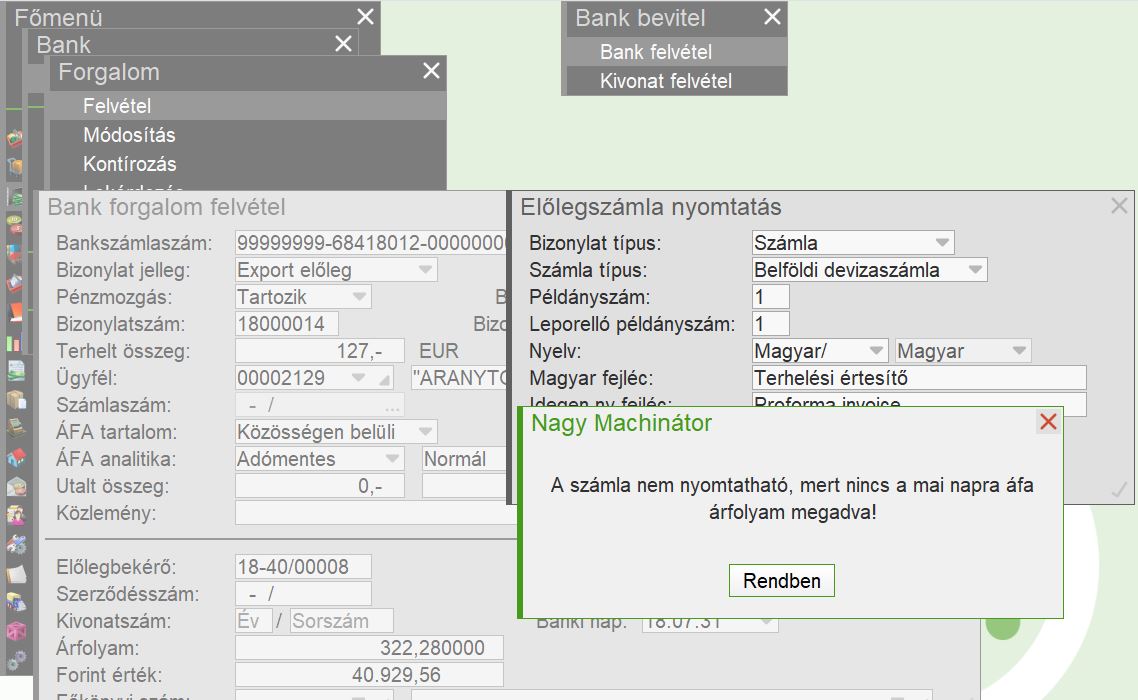Click the Rendben button in the dialog
The width and height of the screenshot is (1138, 700).
click(x=782, y=581)
